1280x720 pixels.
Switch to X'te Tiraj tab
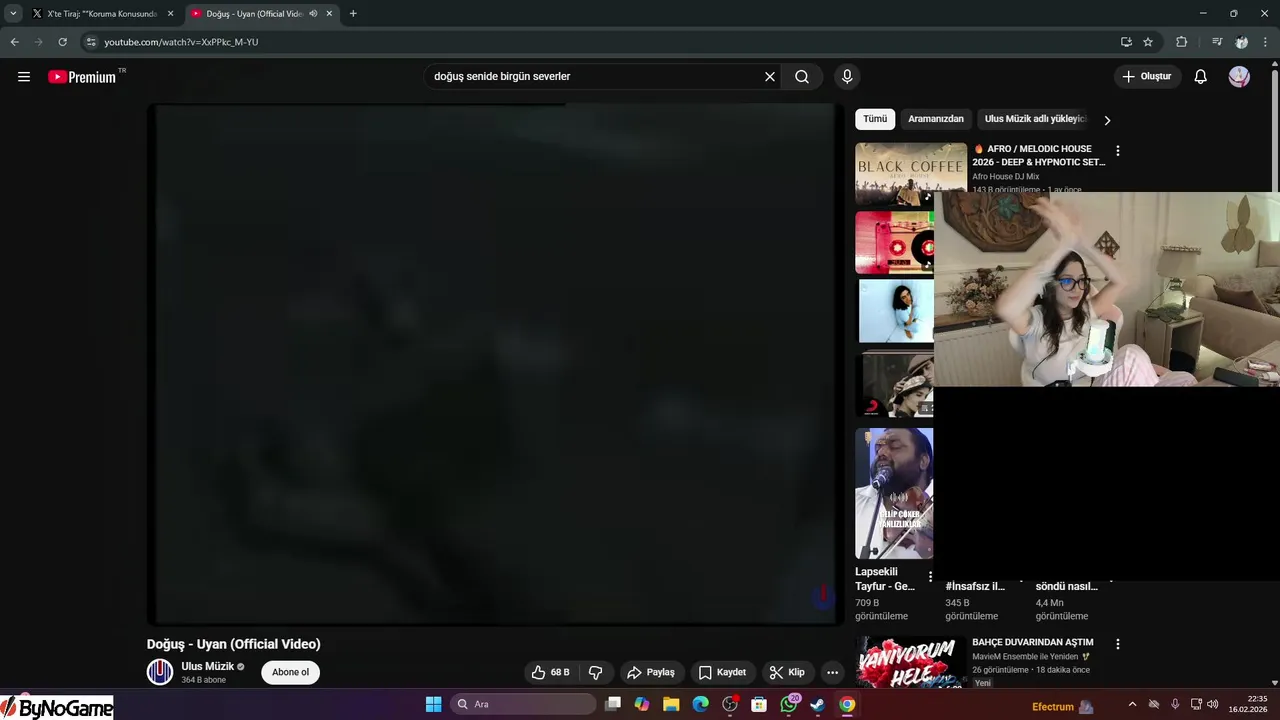(102, 14)
